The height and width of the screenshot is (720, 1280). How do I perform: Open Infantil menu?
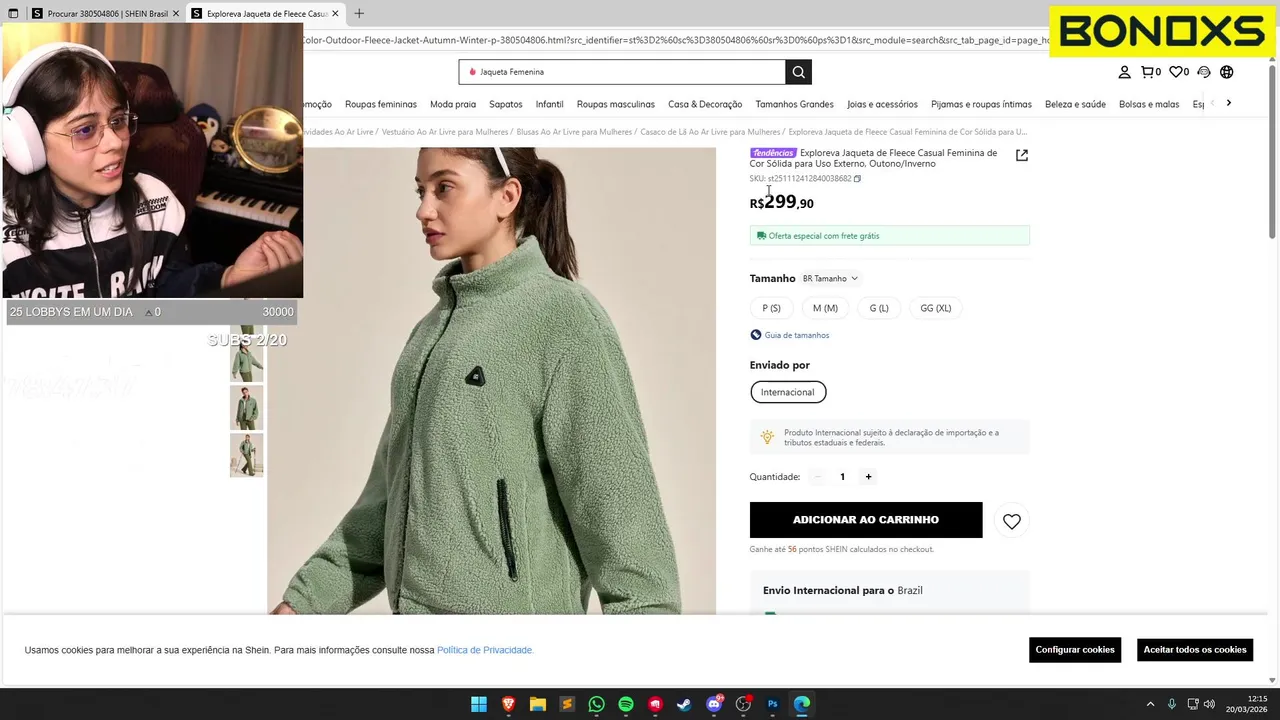549,104
